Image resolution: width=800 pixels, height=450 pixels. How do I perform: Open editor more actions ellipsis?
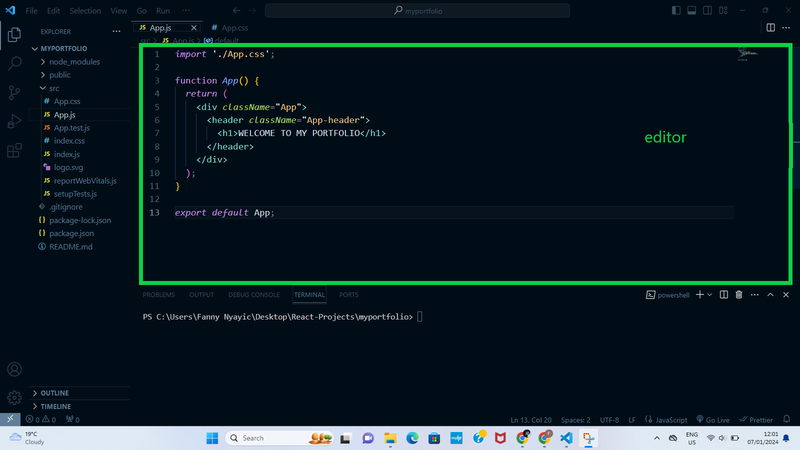(x=786, y=28)
